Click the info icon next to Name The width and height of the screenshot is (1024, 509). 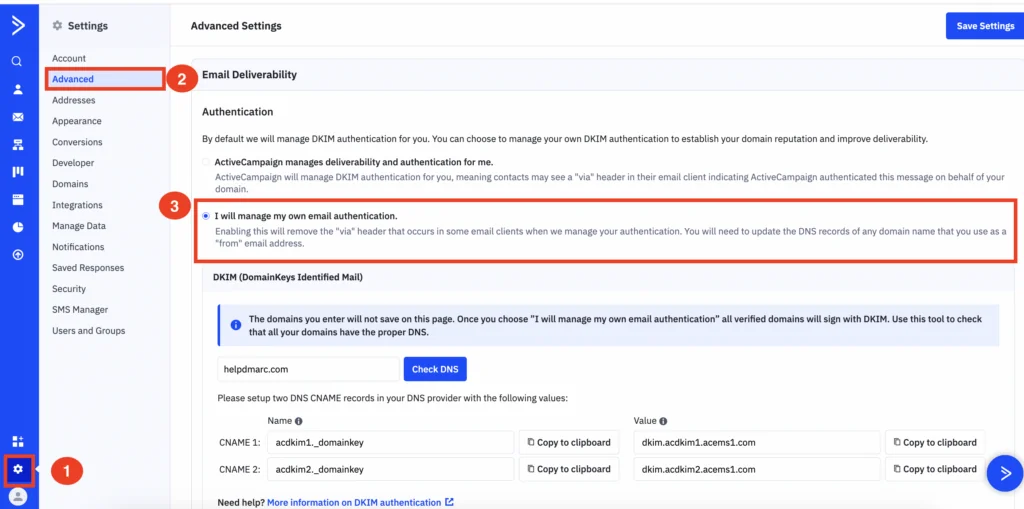tap(298, 421)
